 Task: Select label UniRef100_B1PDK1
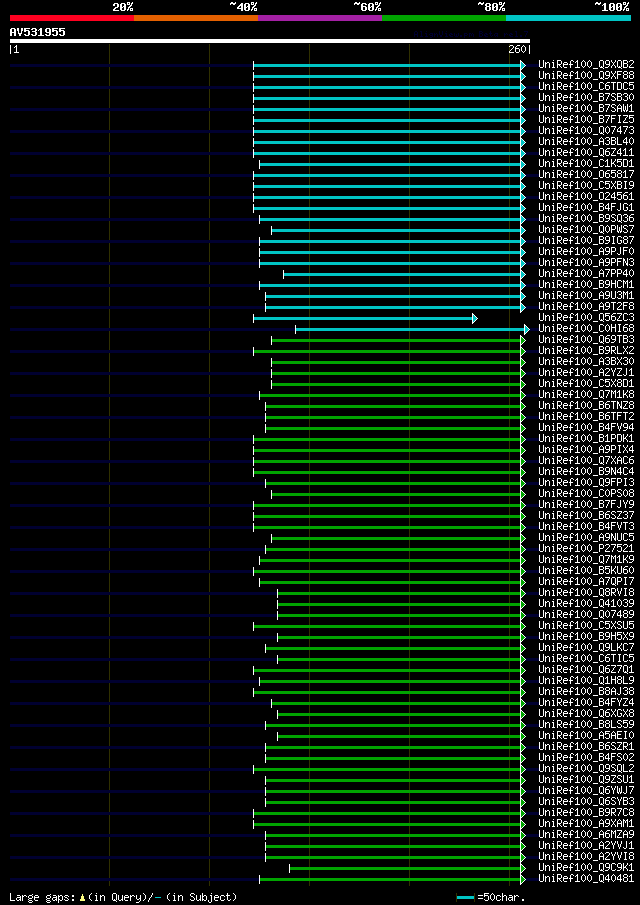[x=586, y=439]
